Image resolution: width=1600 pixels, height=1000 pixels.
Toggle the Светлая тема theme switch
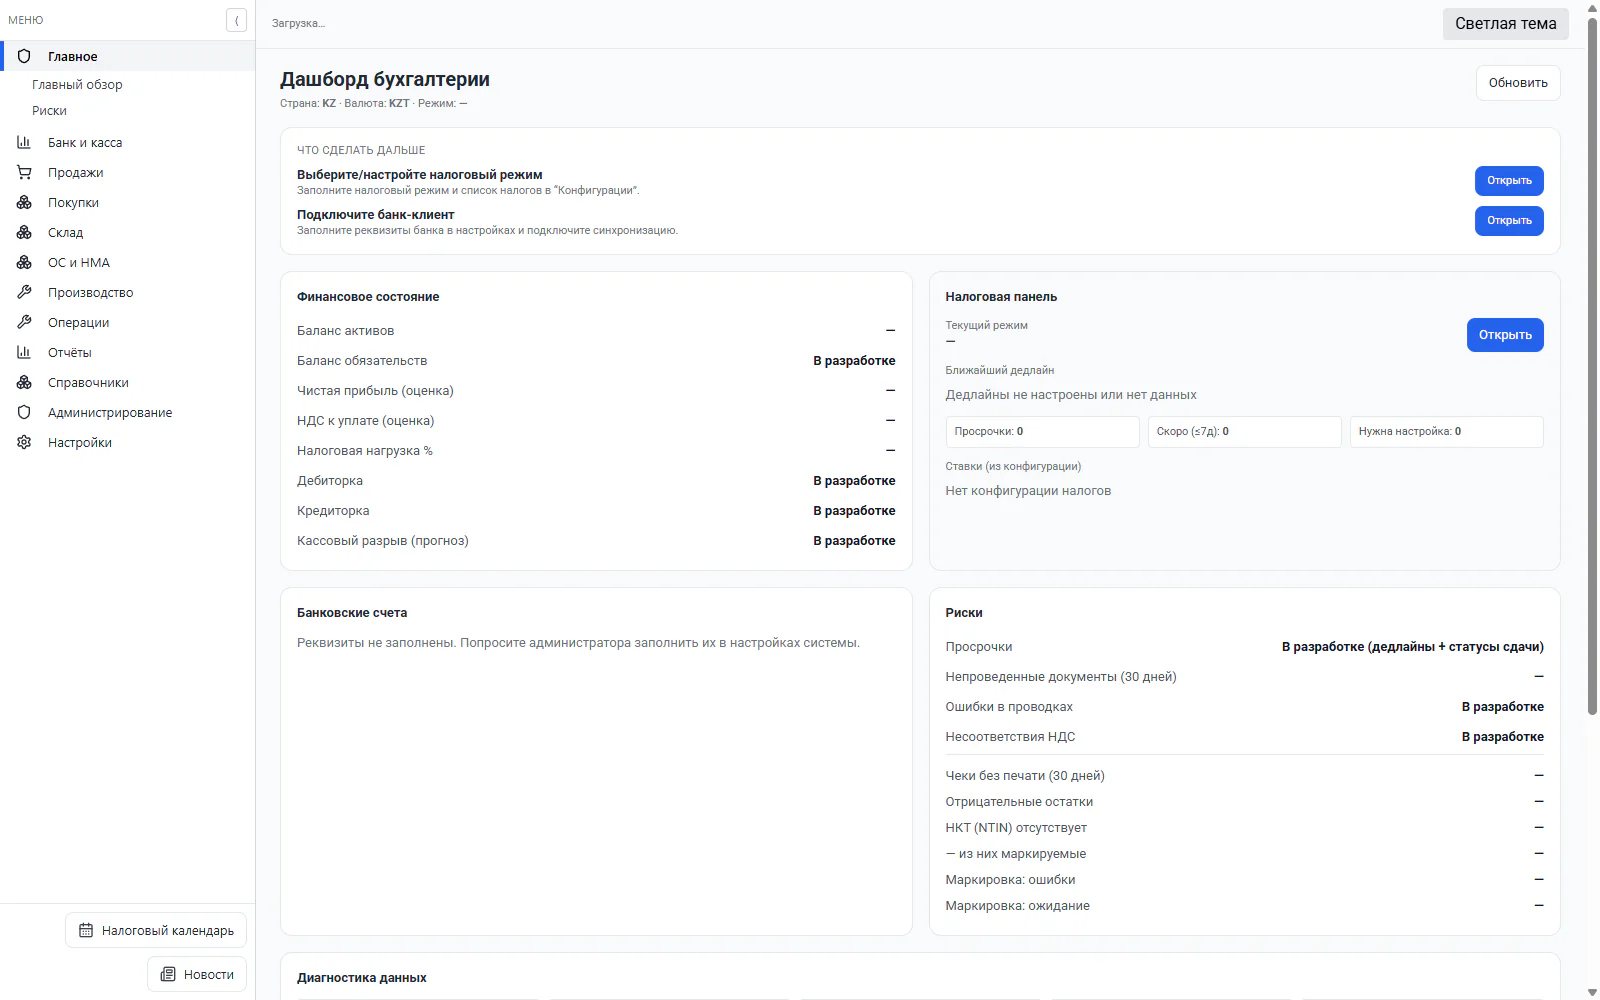[x=1505, y=24]
